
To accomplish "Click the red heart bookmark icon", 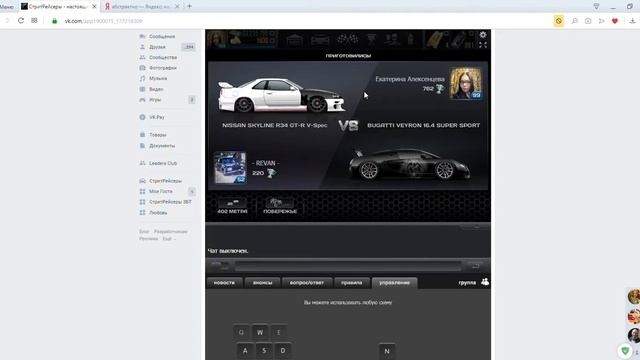I will [x=615, y=21].
